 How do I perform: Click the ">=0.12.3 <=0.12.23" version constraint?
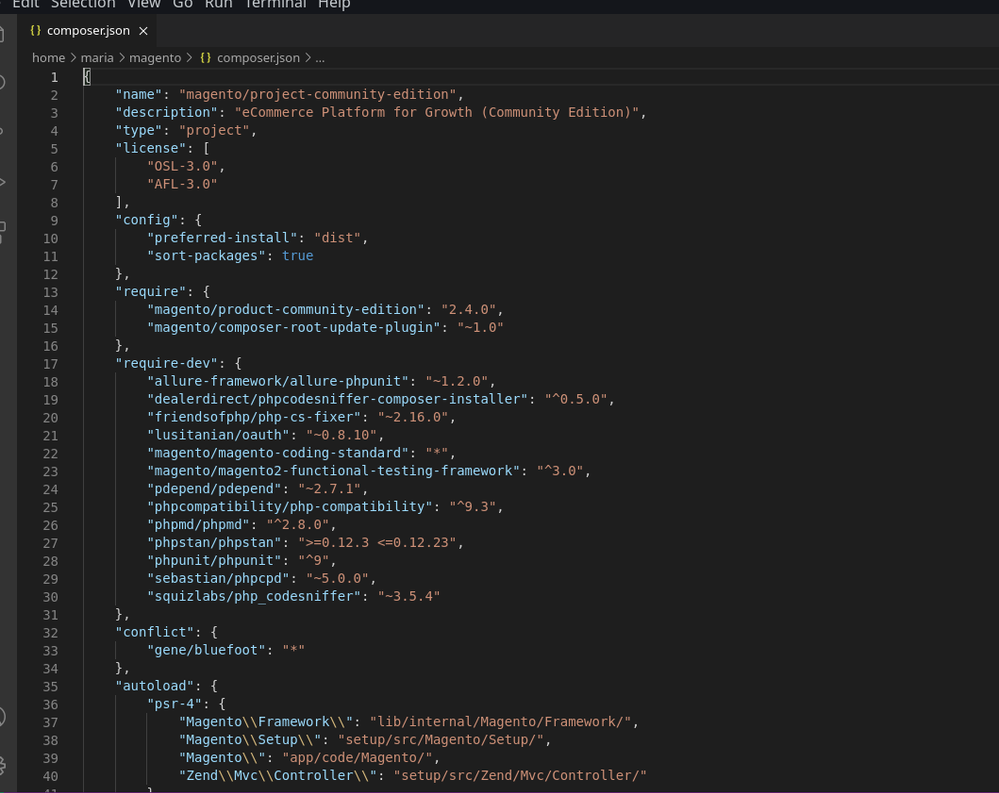click(377, 543)
